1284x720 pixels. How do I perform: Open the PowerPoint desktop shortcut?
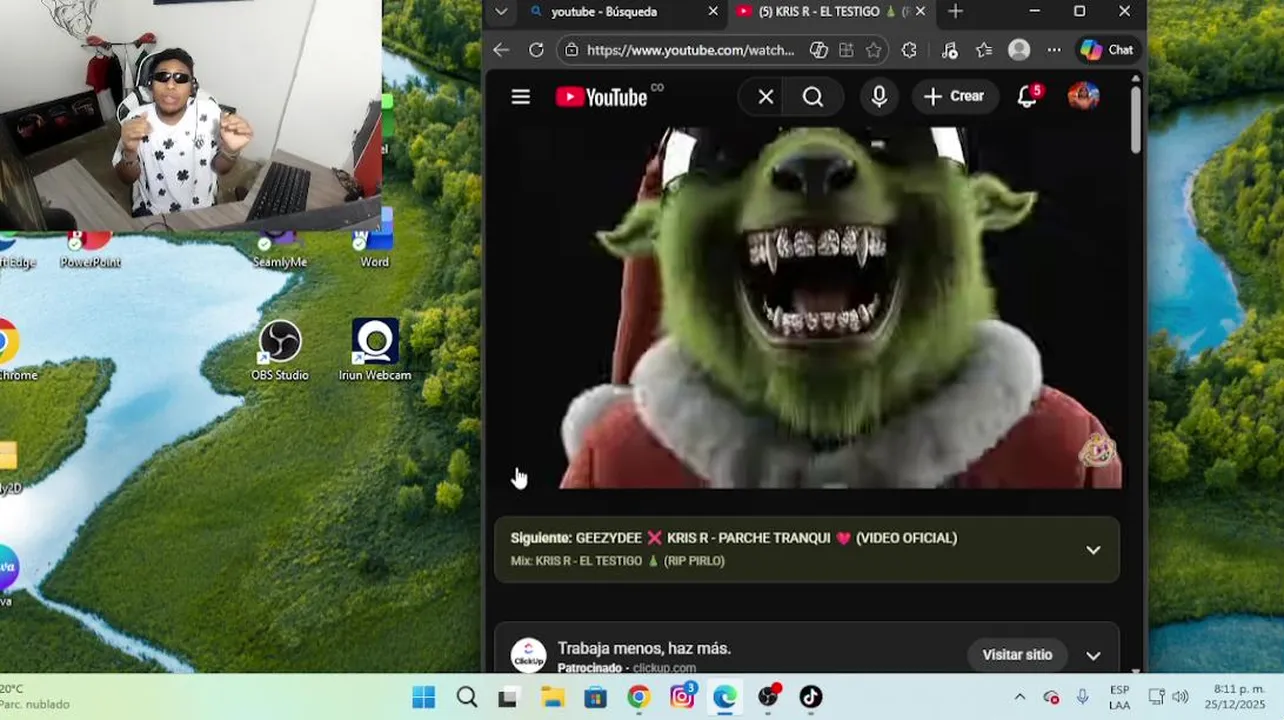pos(90,250)
